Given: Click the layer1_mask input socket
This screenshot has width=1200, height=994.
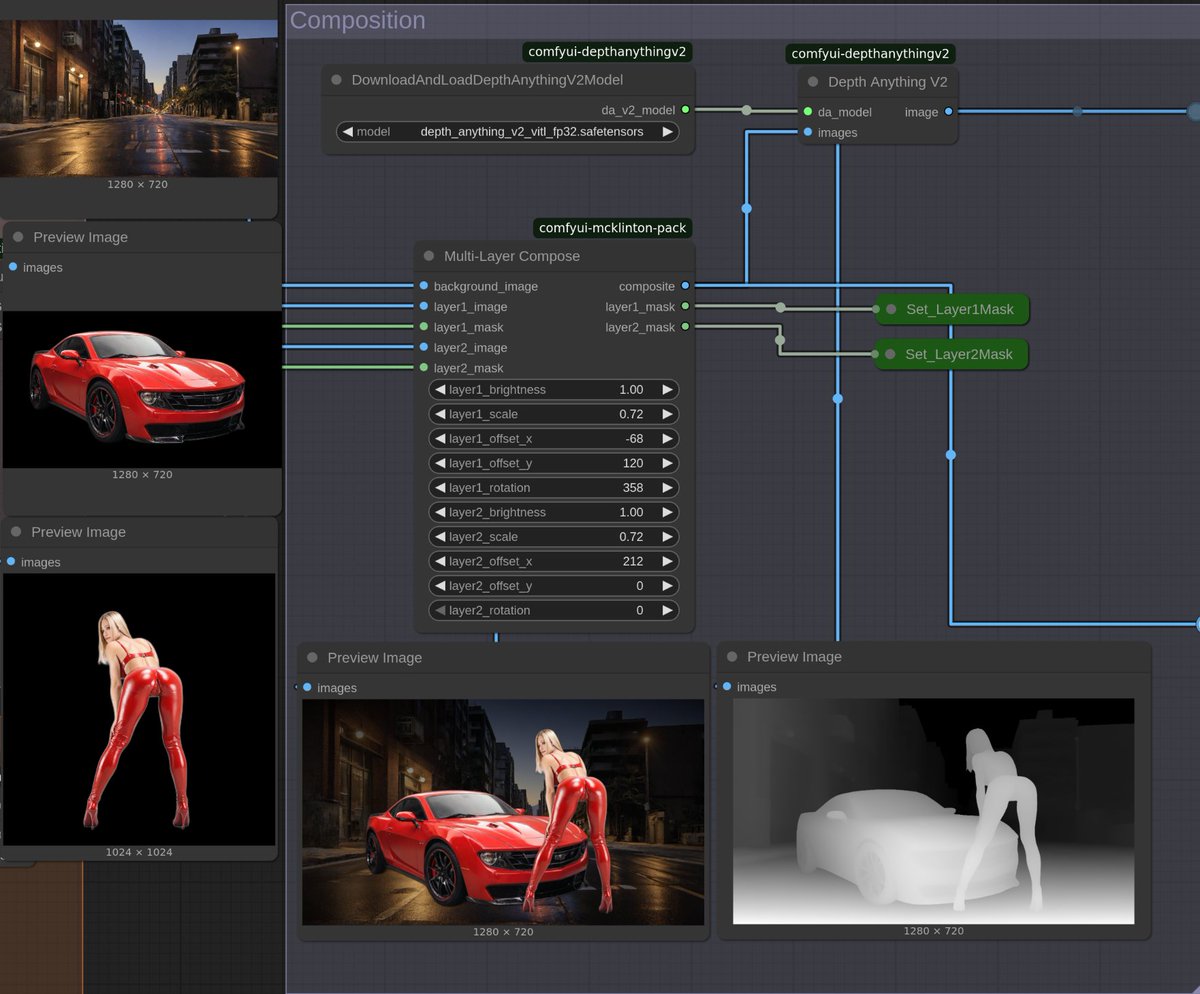Looking at the screenshot, I should (424, 327).
